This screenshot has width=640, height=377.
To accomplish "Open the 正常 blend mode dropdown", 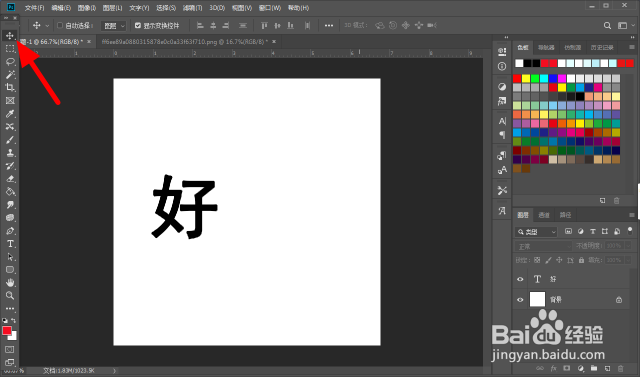I will click(x=543, y=246).
